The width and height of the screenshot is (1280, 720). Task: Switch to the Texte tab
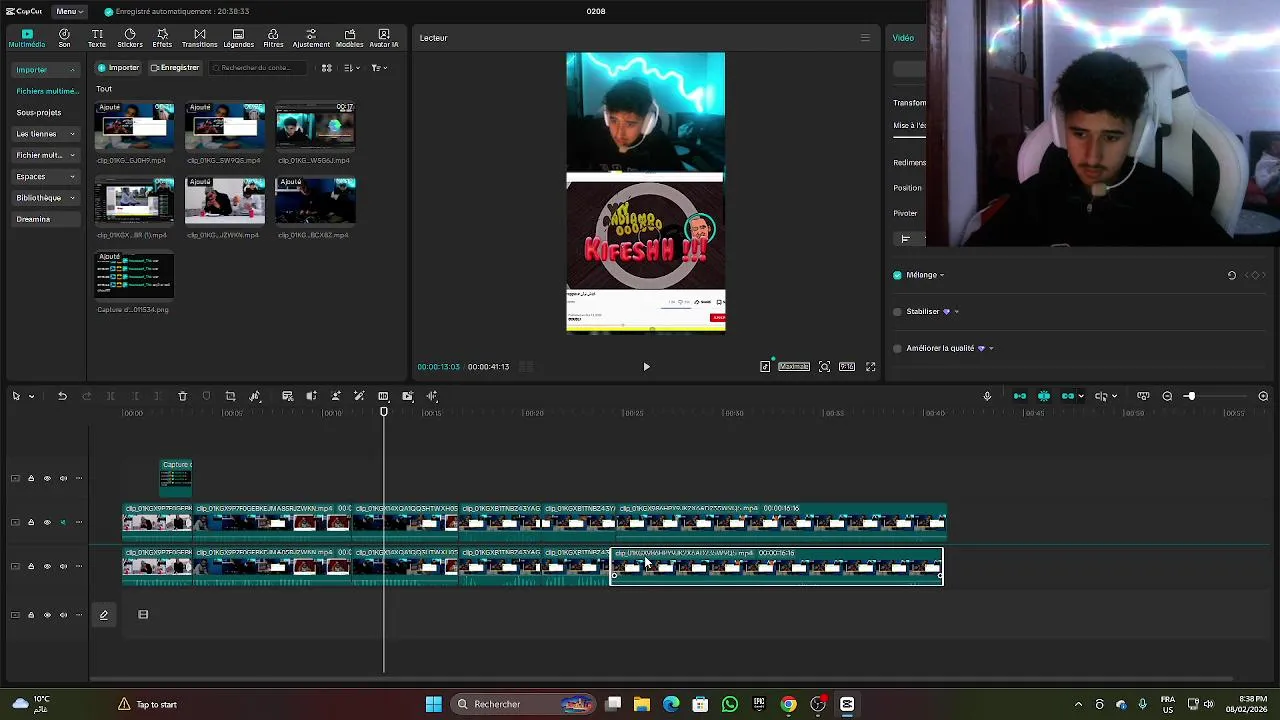point(97,38)
